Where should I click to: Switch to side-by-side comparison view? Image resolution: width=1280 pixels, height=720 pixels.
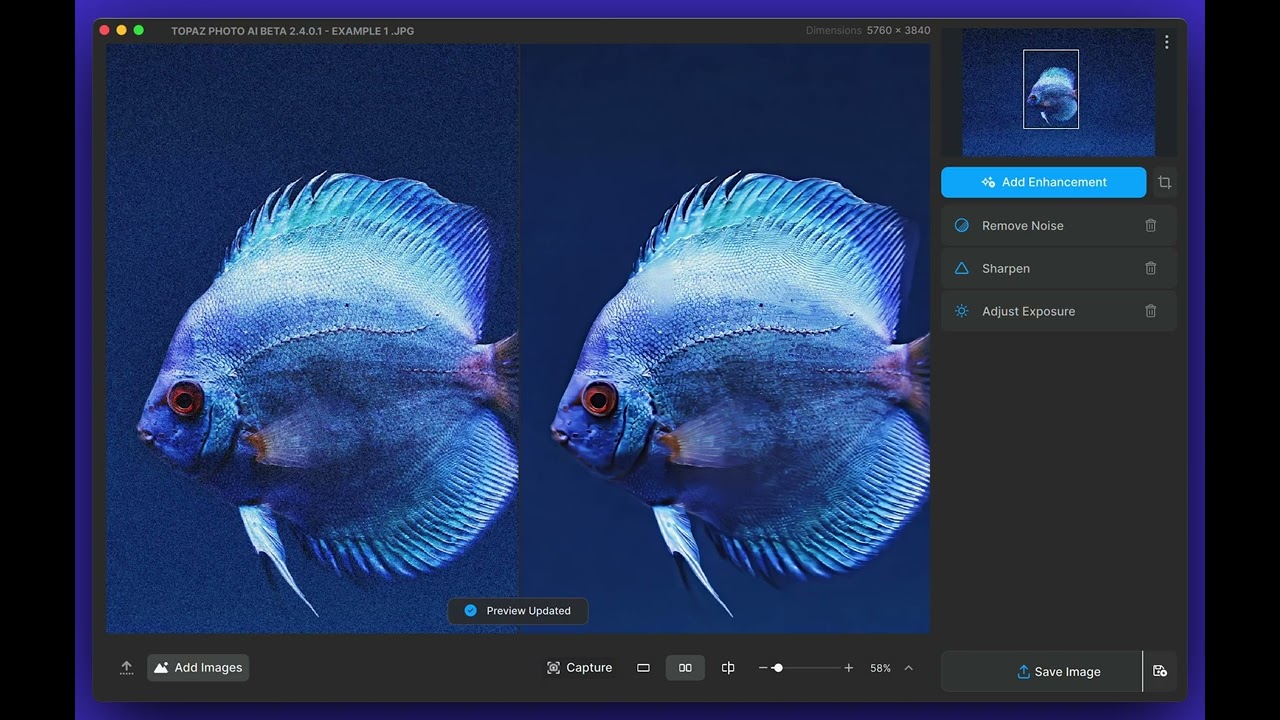tap(685, 668)
